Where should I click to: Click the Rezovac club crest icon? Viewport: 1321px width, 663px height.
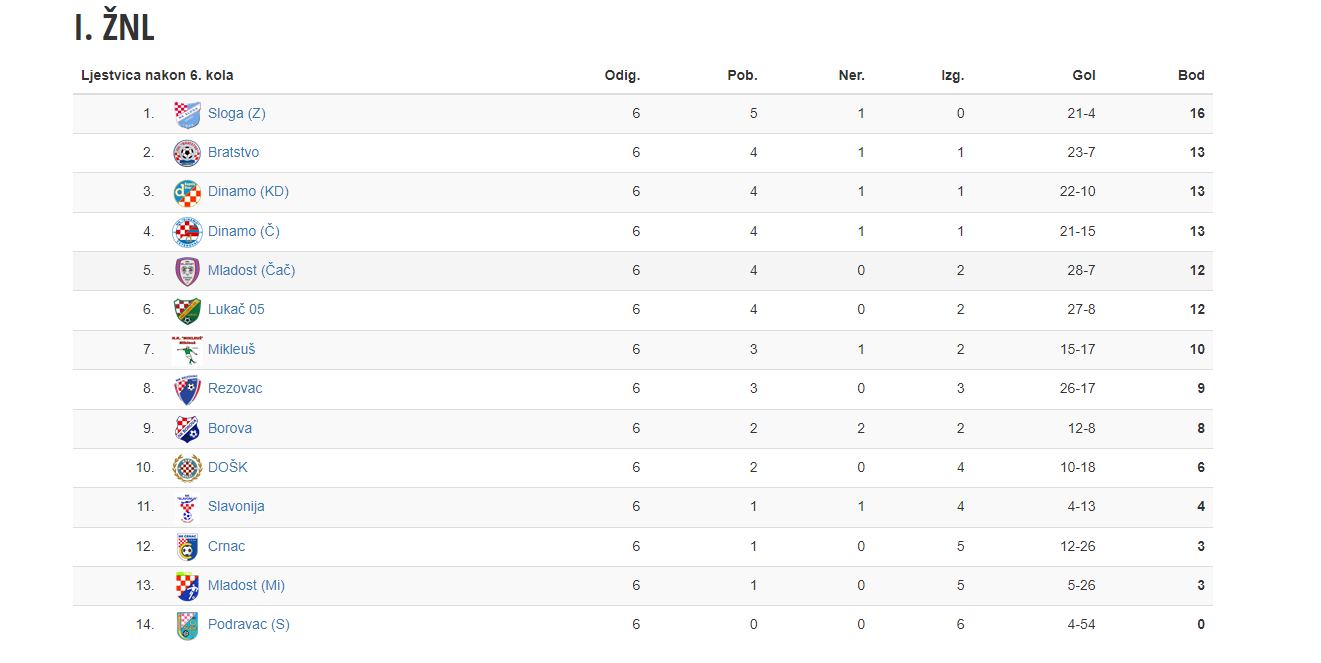click(x=187, y=389)
